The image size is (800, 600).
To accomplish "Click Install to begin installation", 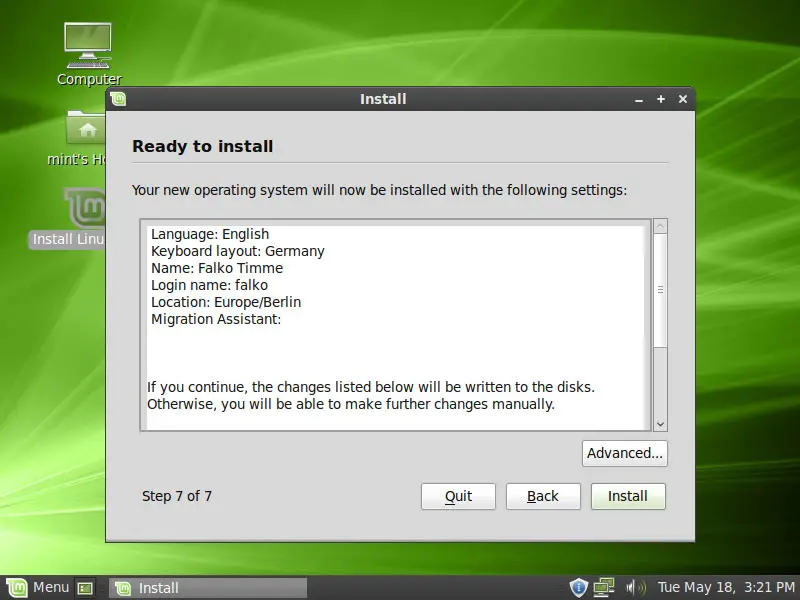I will tap(628, 496).
